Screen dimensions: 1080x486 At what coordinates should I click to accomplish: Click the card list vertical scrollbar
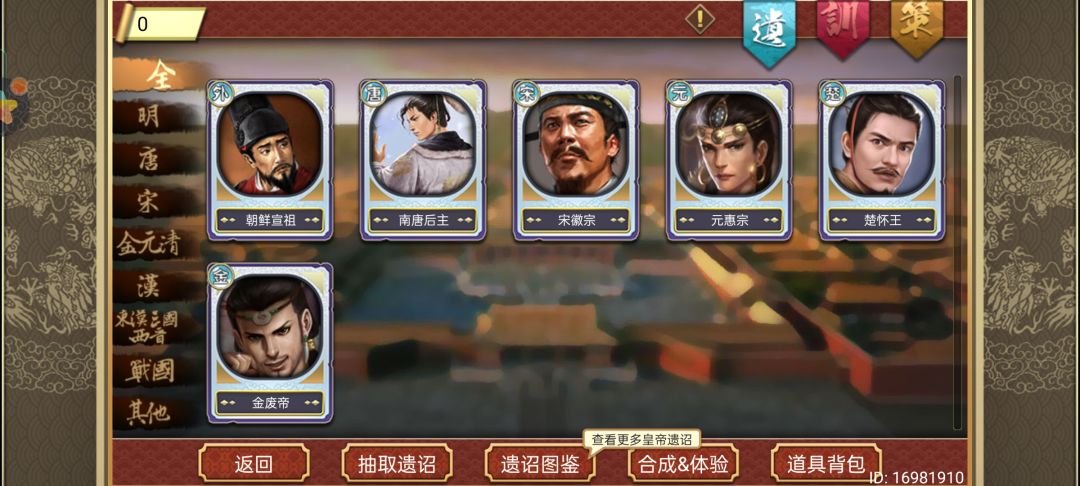[x=957, y=253]
